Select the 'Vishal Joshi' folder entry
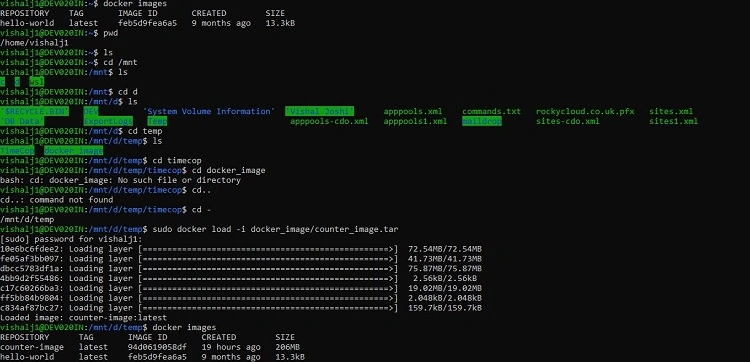Viewport: 750px width, 362px height. (319, 111)
